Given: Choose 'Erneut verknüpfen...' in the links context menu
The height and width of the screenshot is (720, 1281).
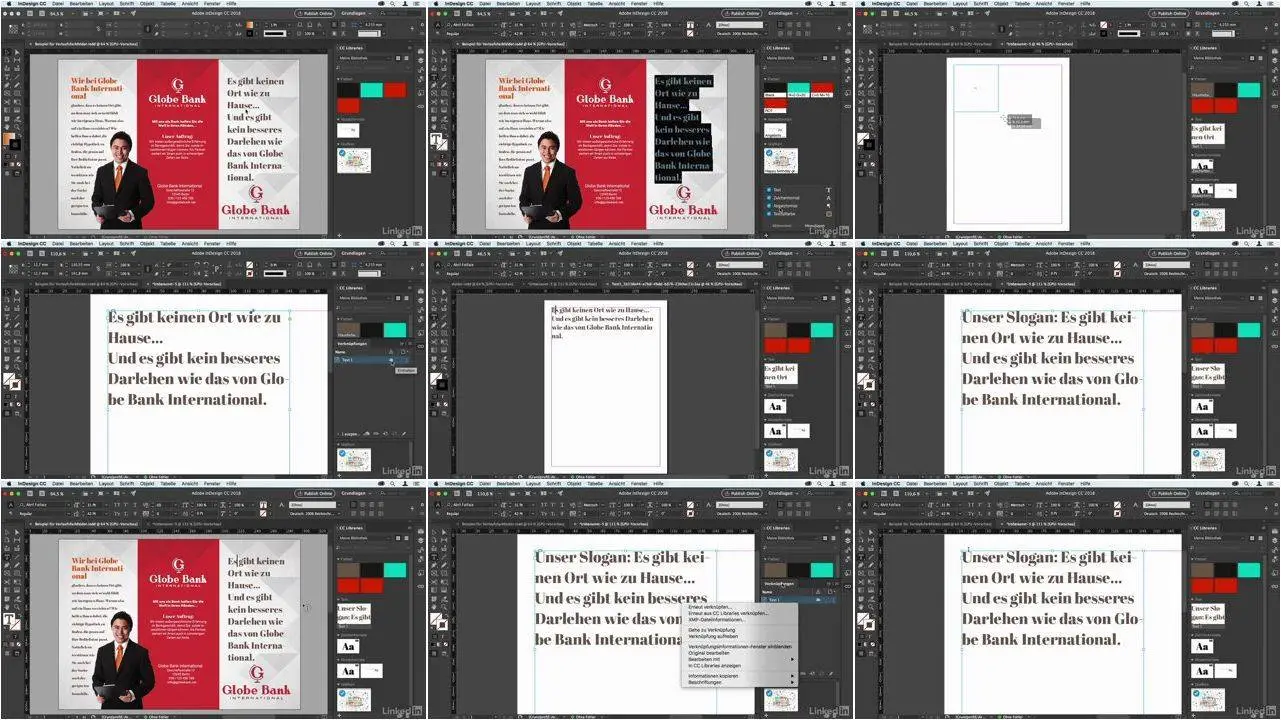Looking at the screenshot, I should [x=712, y=607].
